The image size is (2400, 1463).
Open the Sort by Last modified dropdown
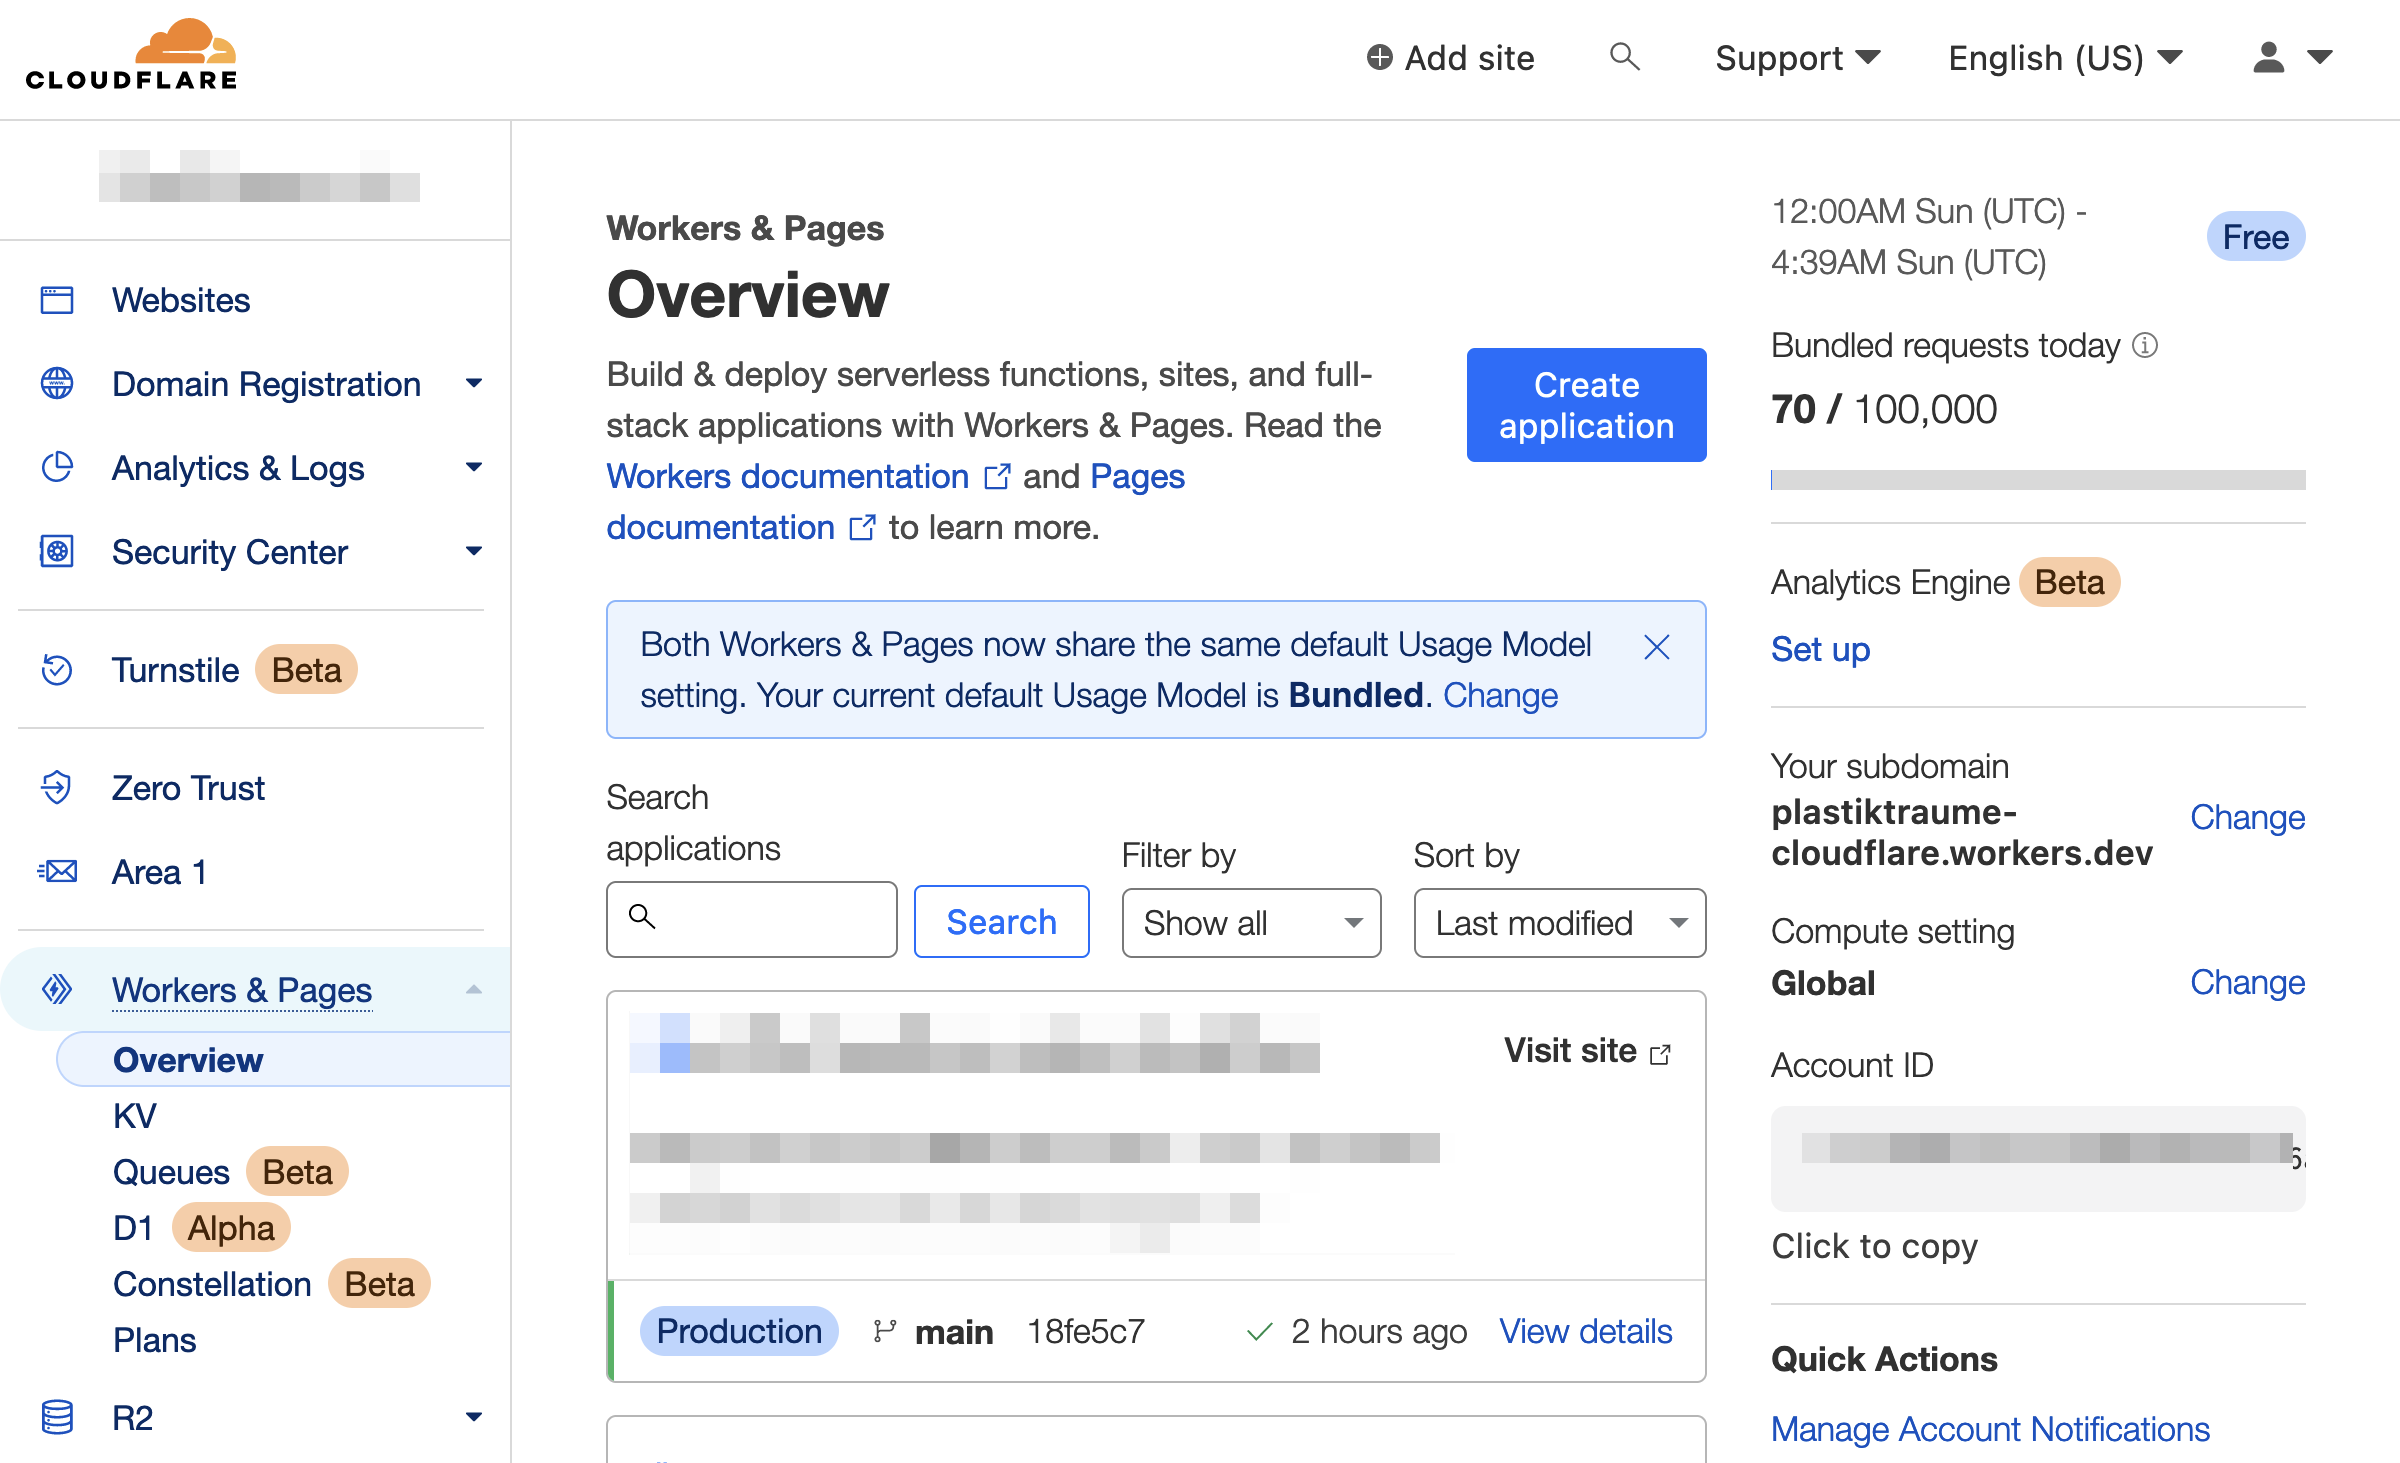pos(1559,923)
